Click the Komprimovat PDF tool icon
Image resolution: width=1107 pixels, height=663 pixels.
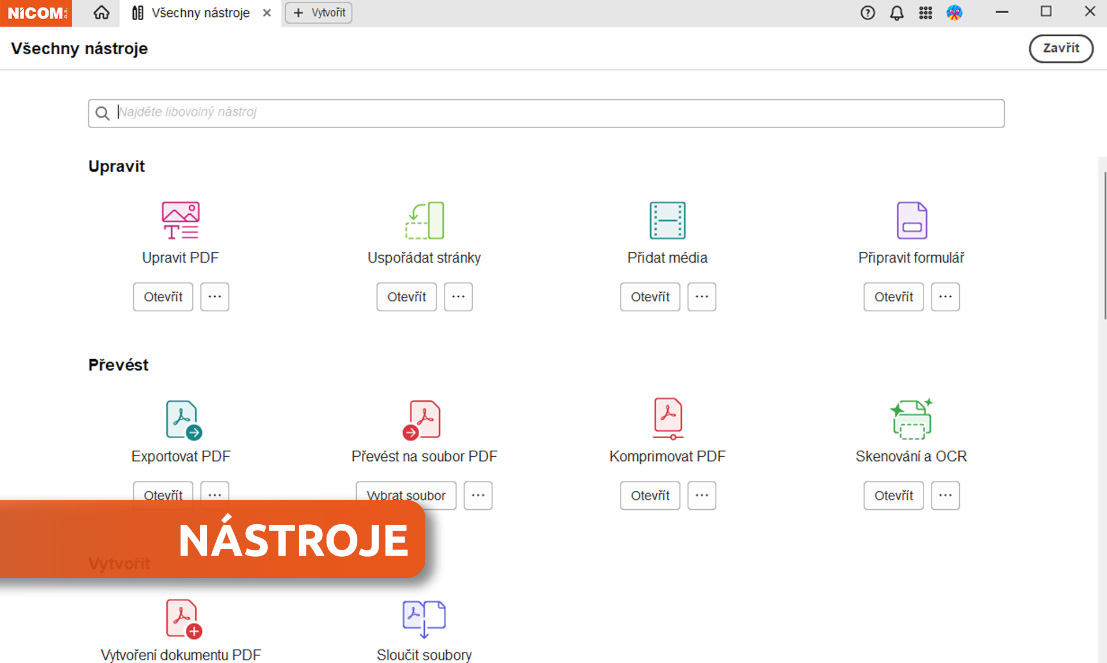668,419
